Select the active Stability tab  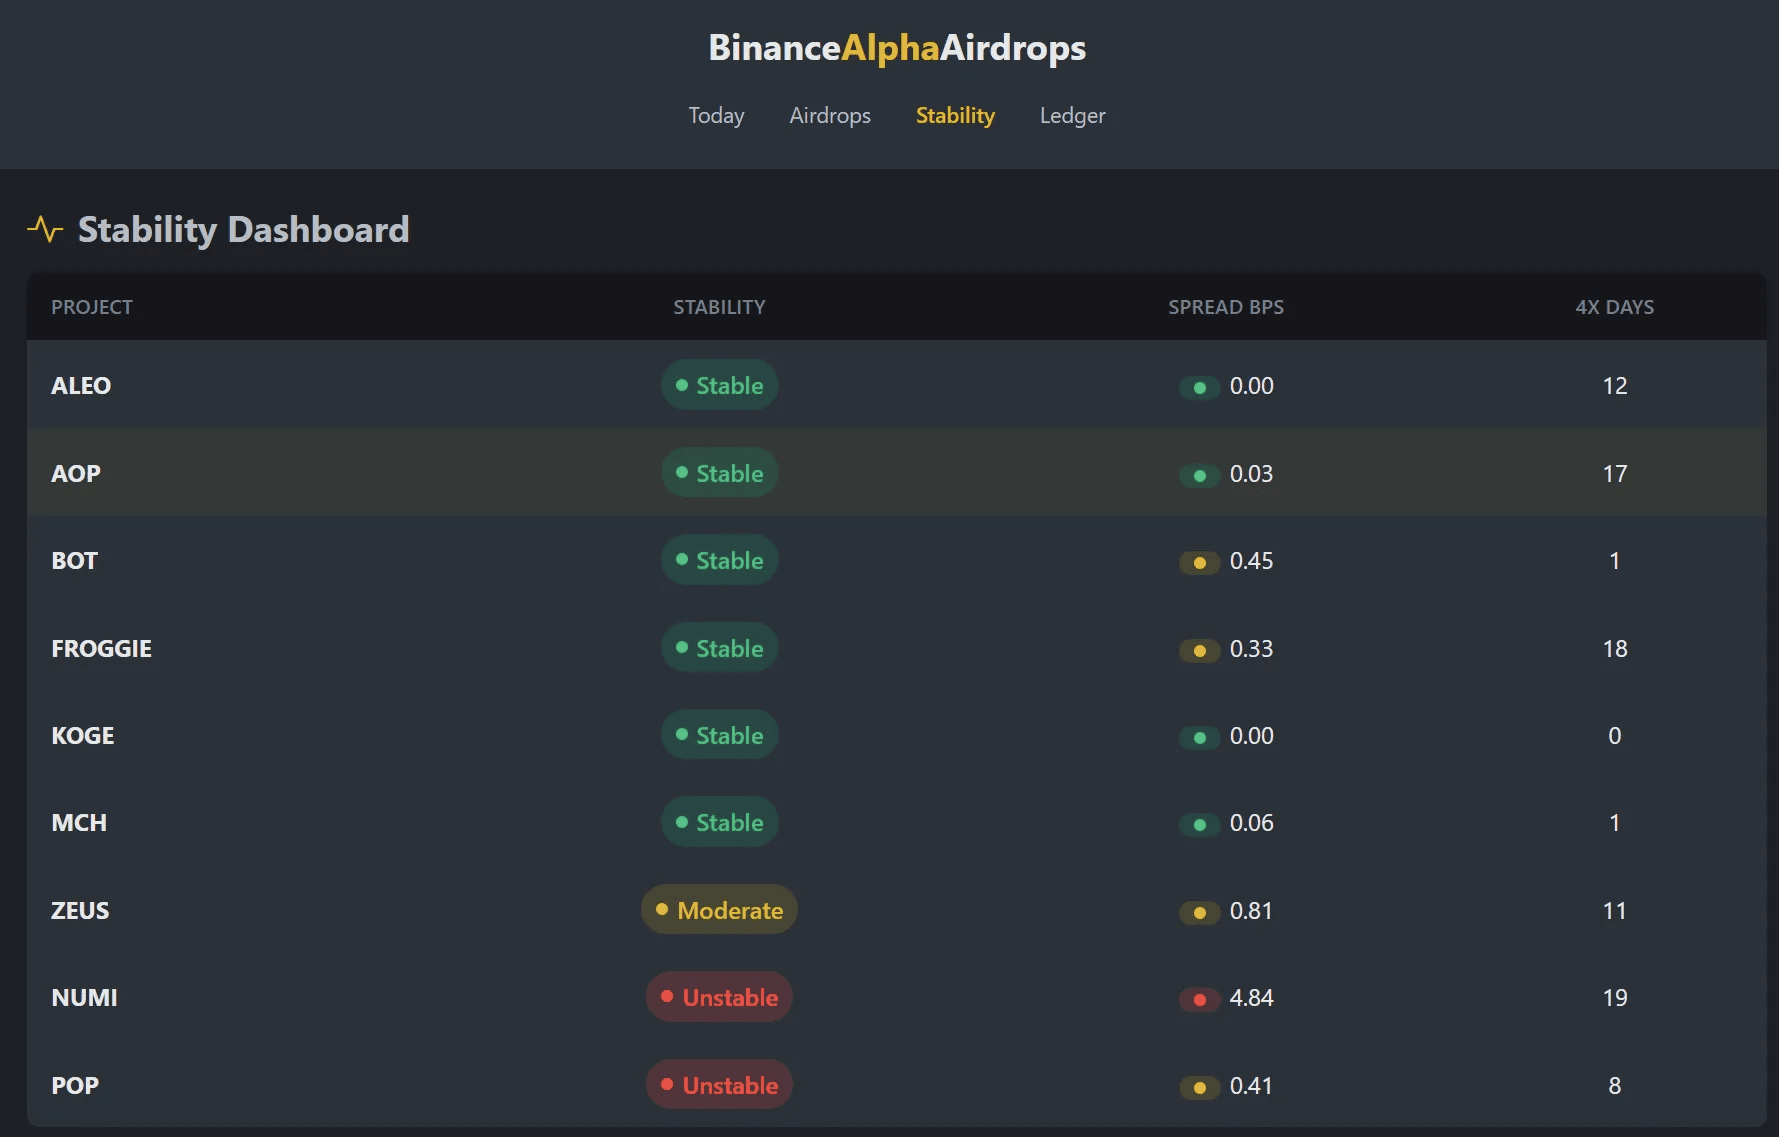click(x=955, y=116)
